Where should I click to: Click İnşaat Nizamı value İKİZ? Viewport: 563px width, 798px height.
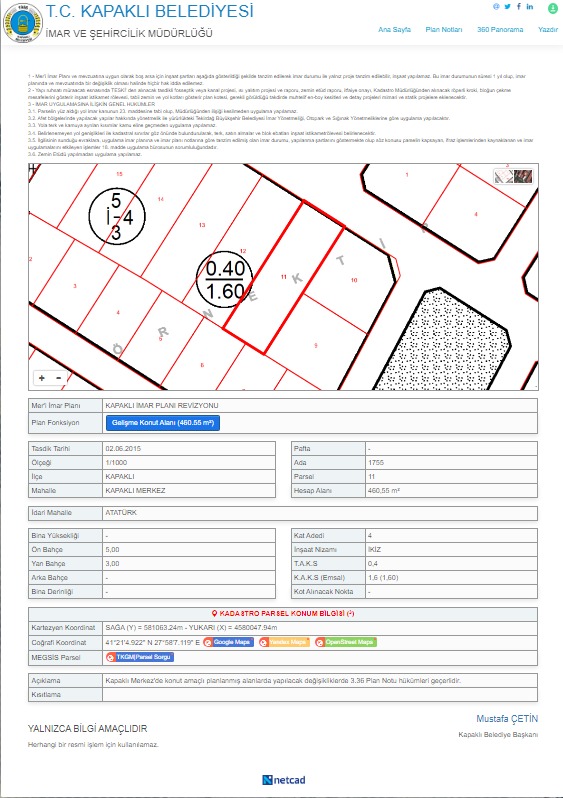coord(374,550)
